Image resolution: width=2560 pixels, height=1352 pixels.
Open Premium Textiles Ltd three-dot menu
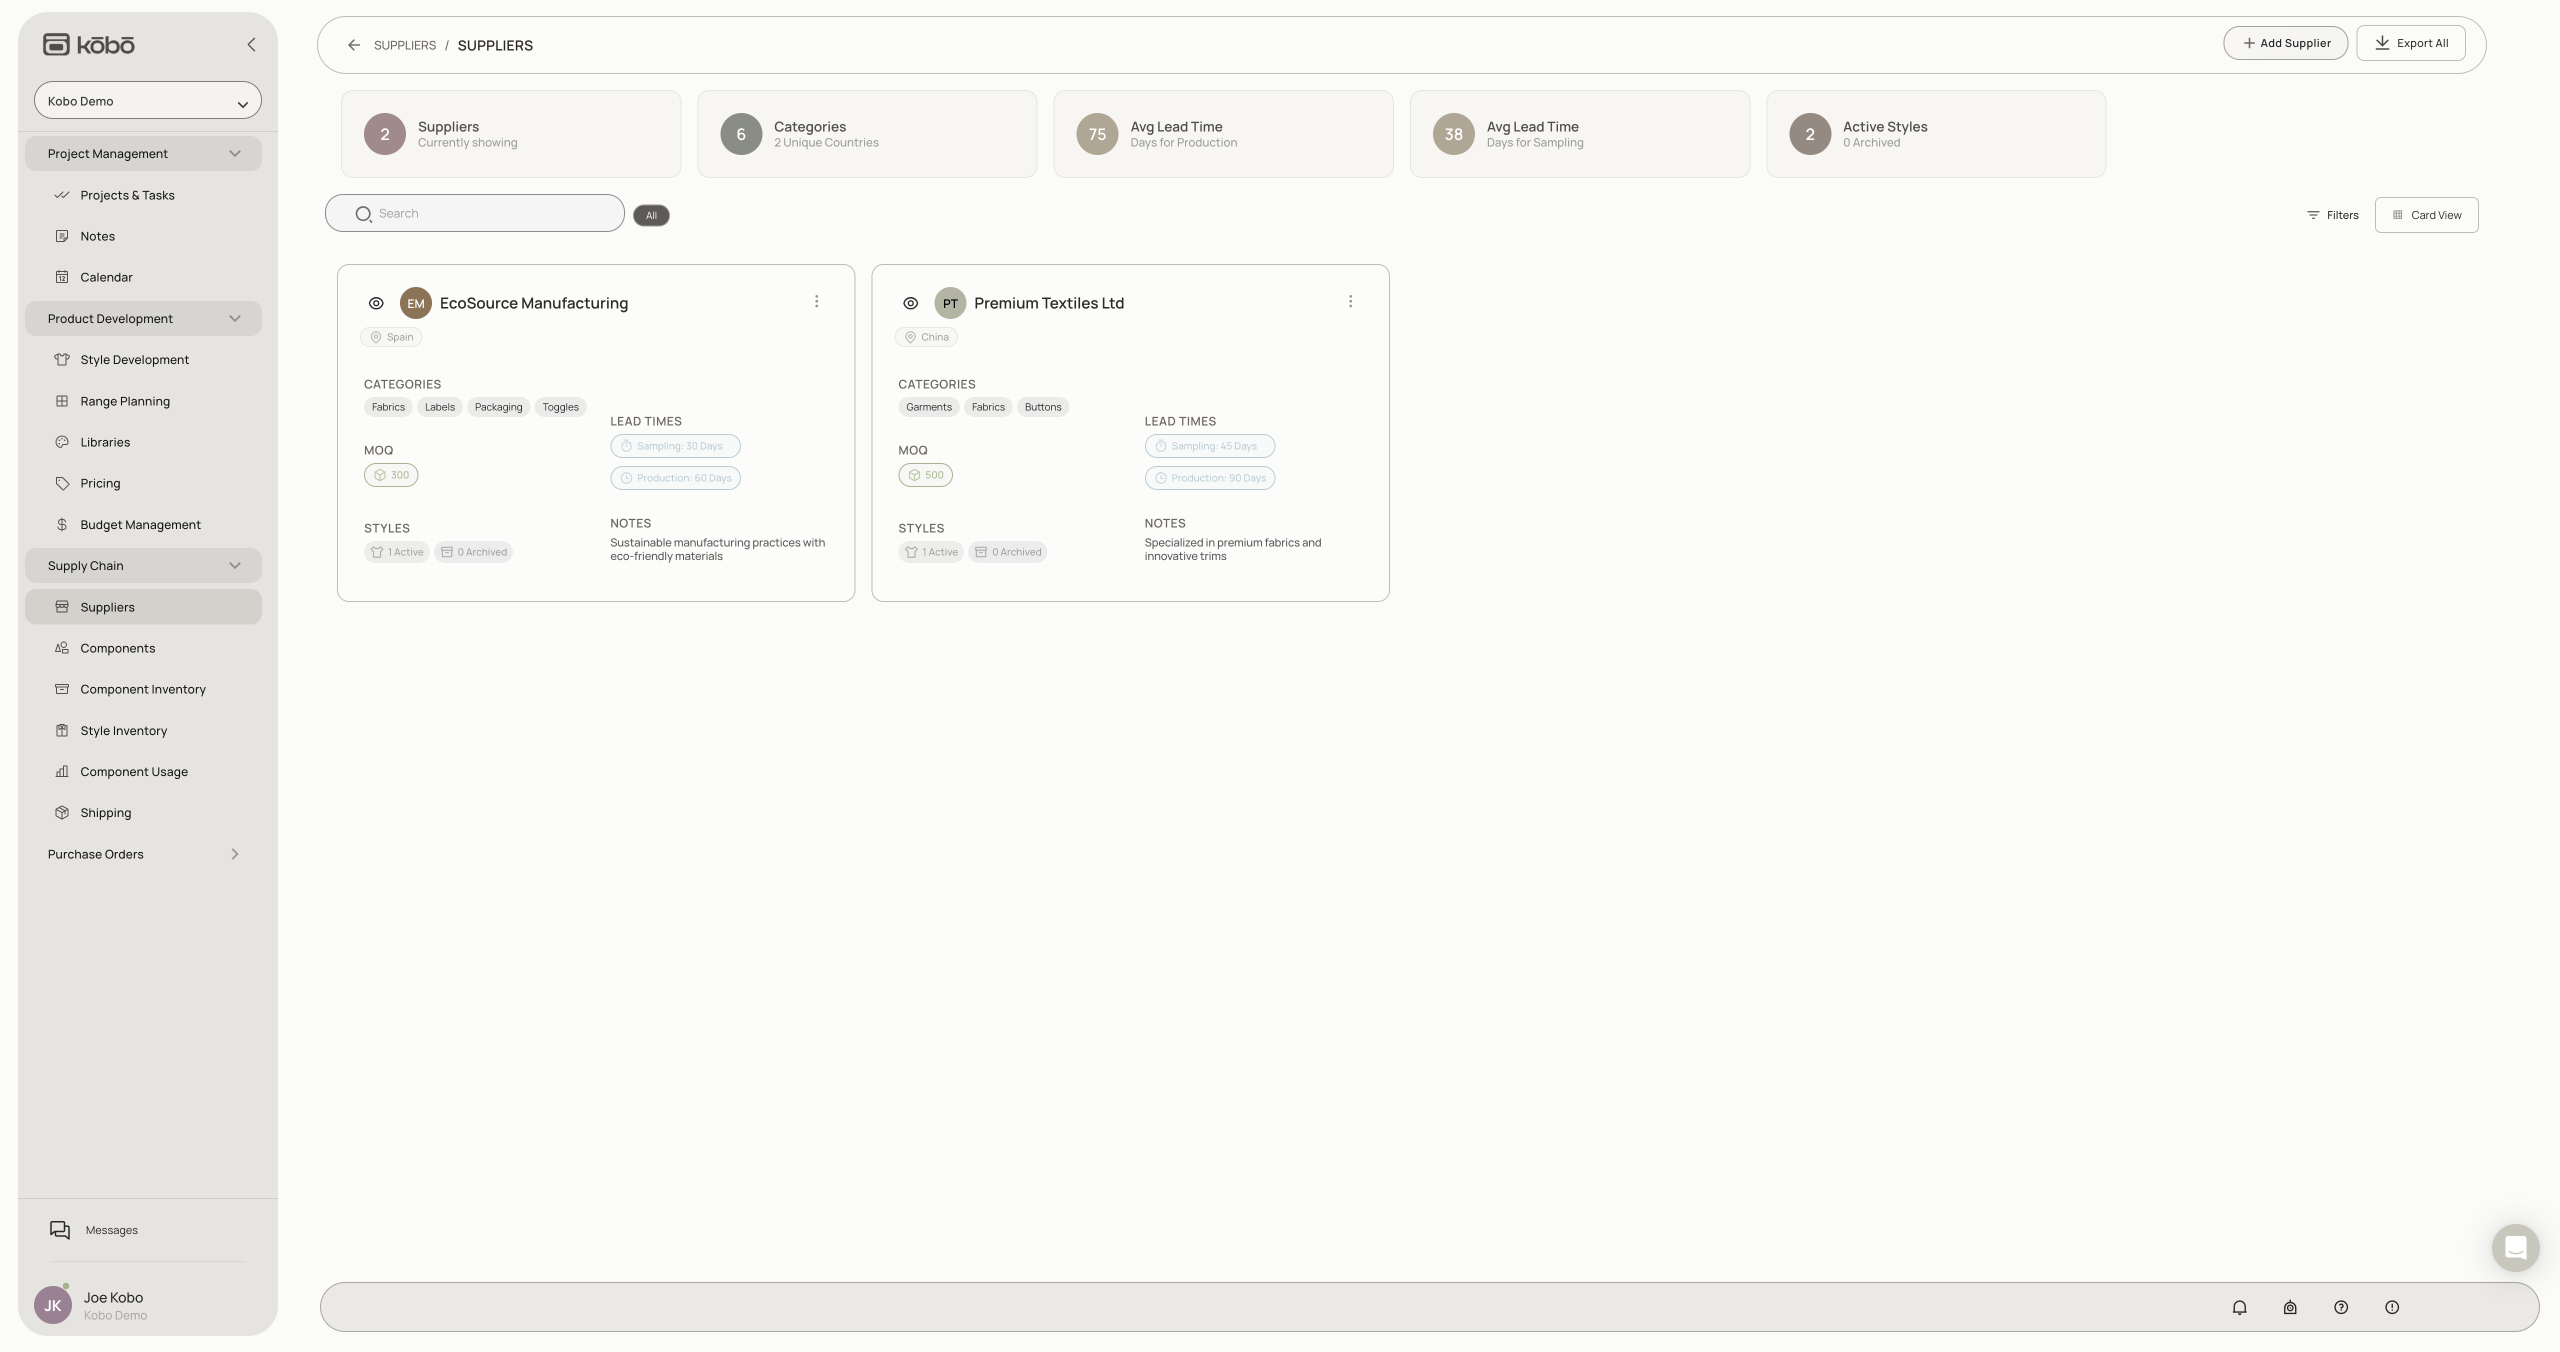1350,302
